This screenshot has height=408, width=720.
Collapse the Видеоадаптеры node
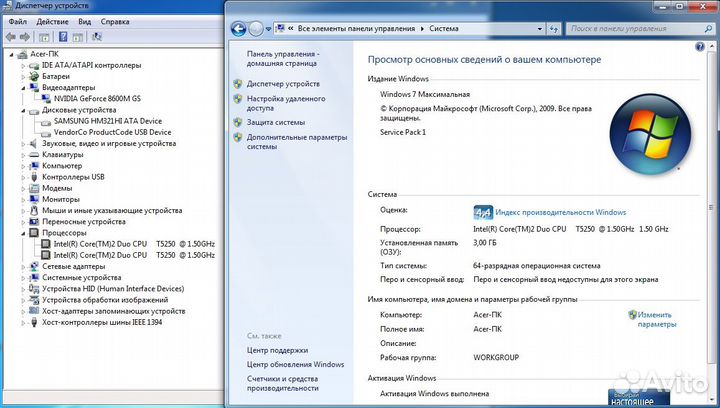[23, 88]
